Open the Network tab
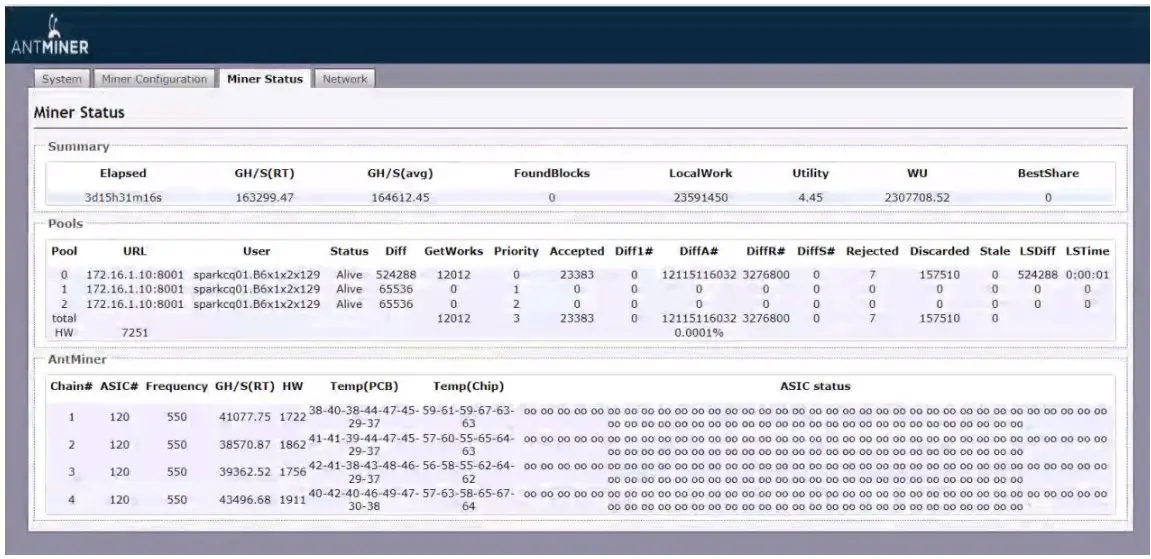Screen dimensions: 1151x559 tap(344, 78)
